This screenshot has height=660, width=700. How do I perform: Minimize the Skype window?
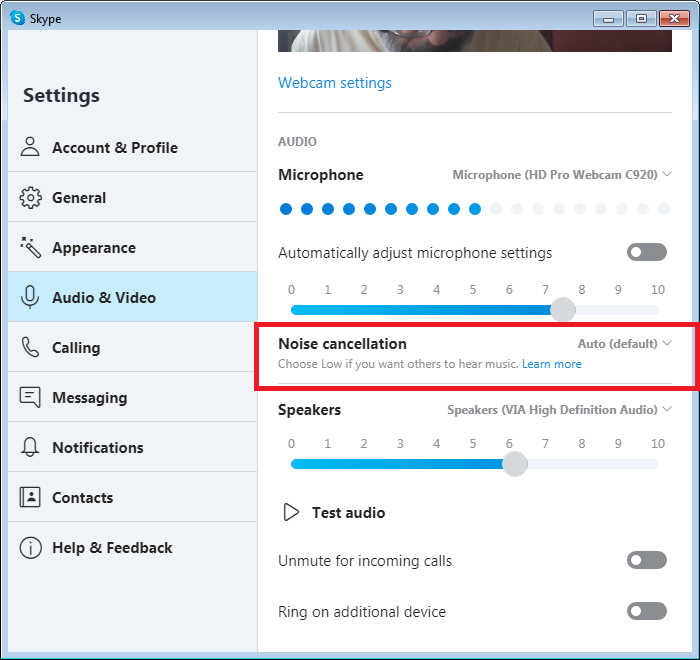tap(608, 19)
